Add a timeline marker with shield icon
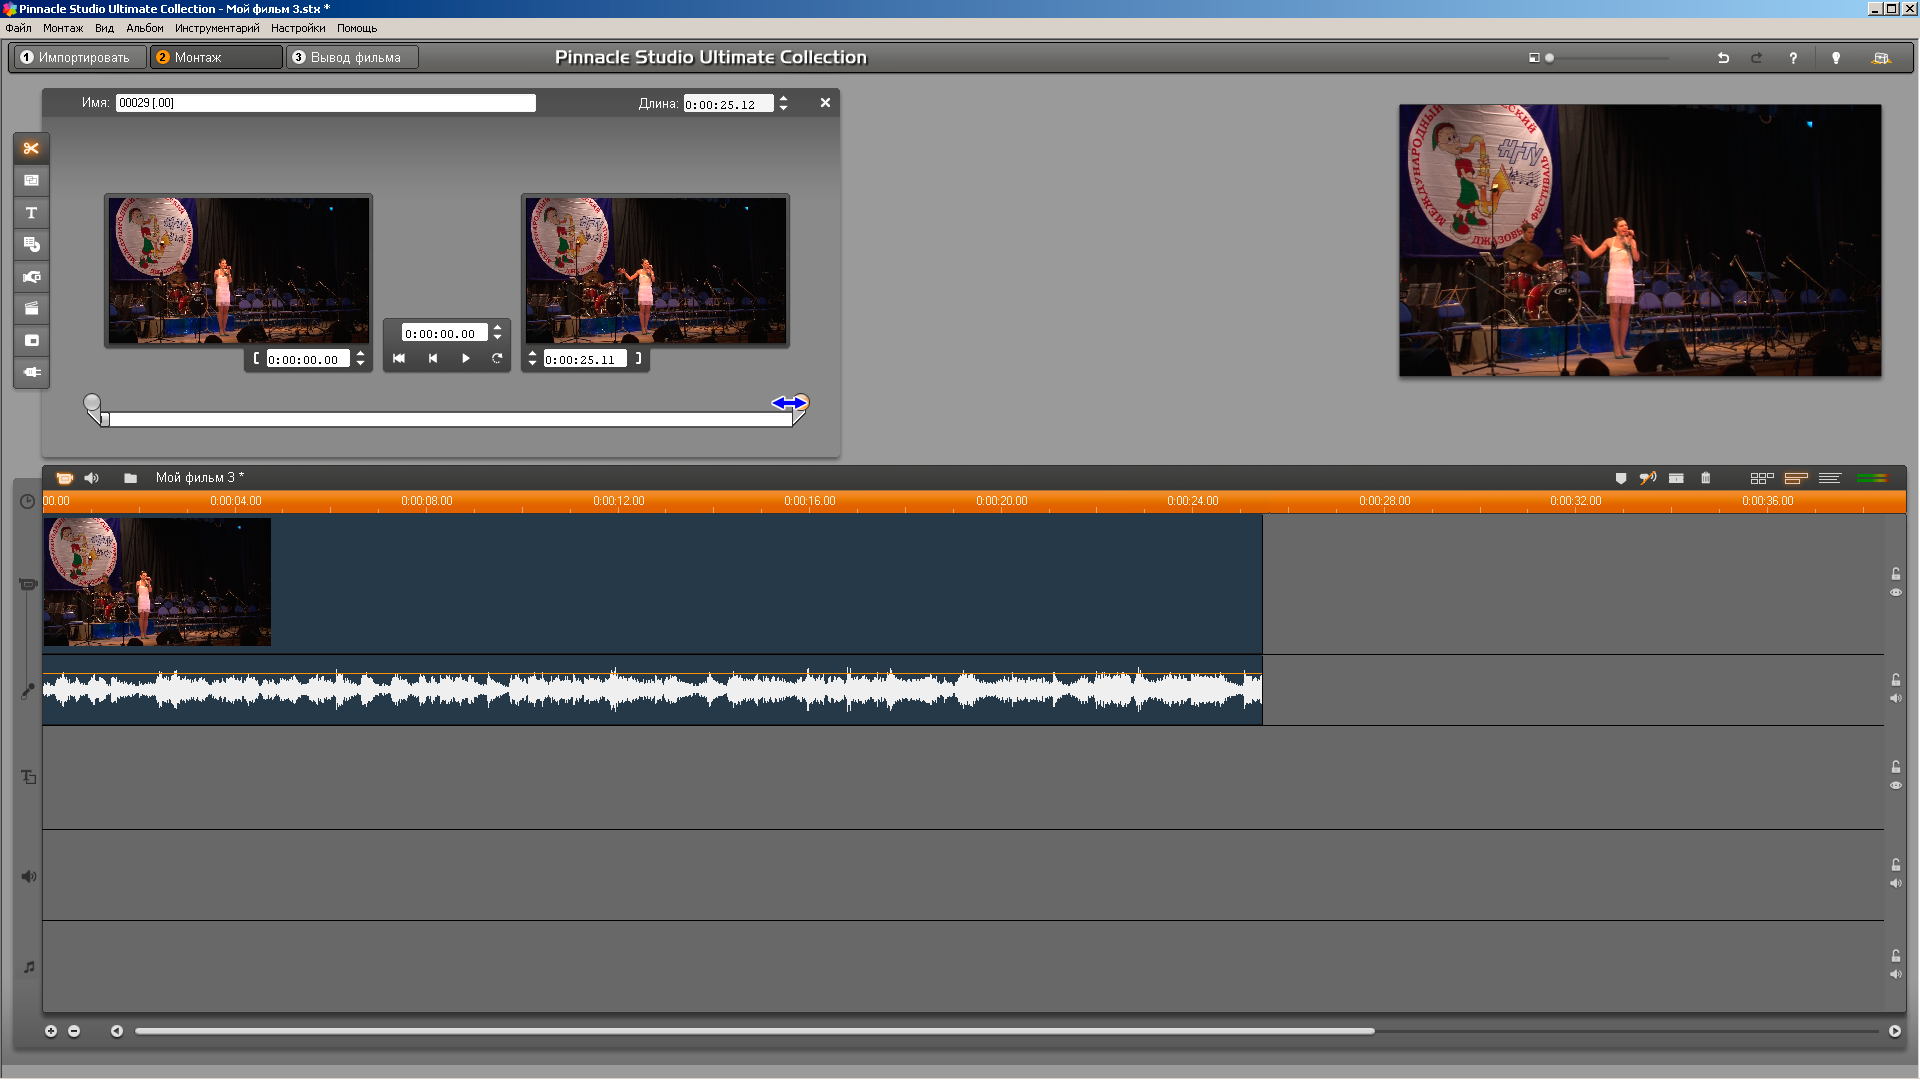The width and height of the screenshot is (1920, 1080). (x=1621, y=478)
